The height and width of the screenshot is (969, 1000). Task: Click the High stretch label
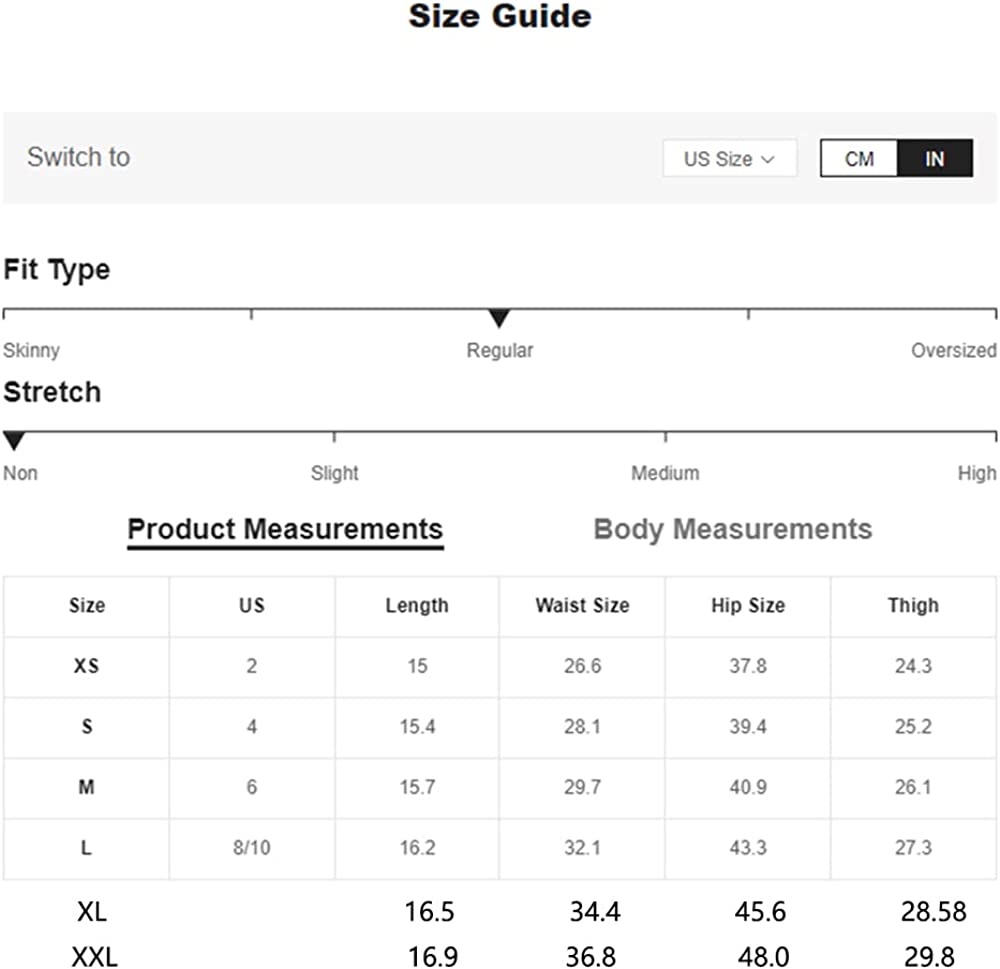[976, 473]
